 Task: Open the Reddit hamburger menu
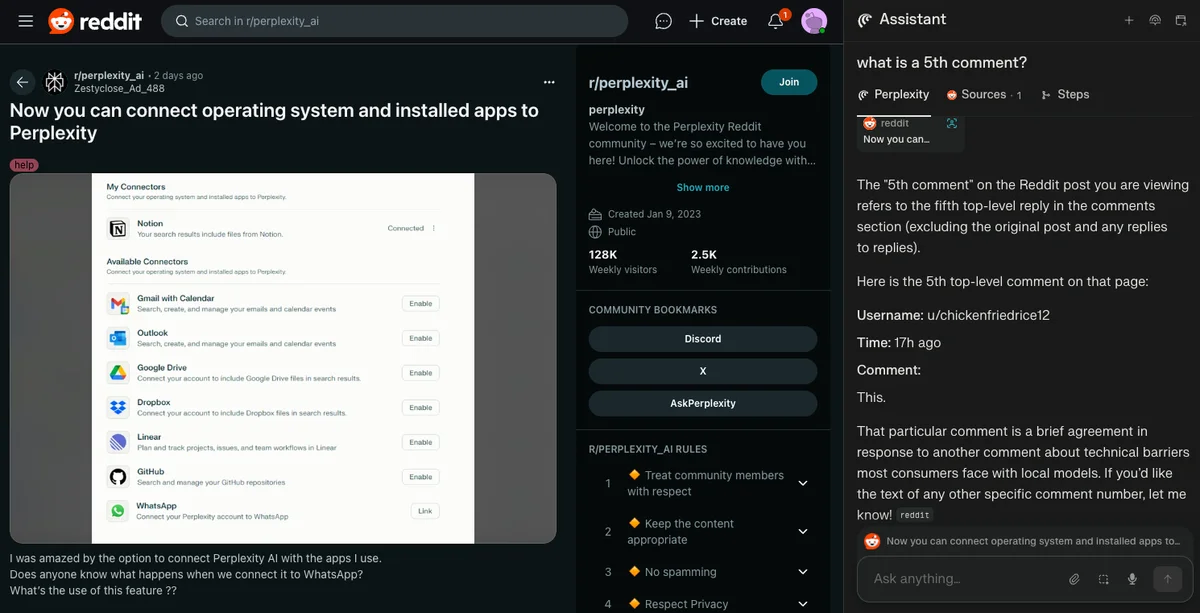click(26, 21)
